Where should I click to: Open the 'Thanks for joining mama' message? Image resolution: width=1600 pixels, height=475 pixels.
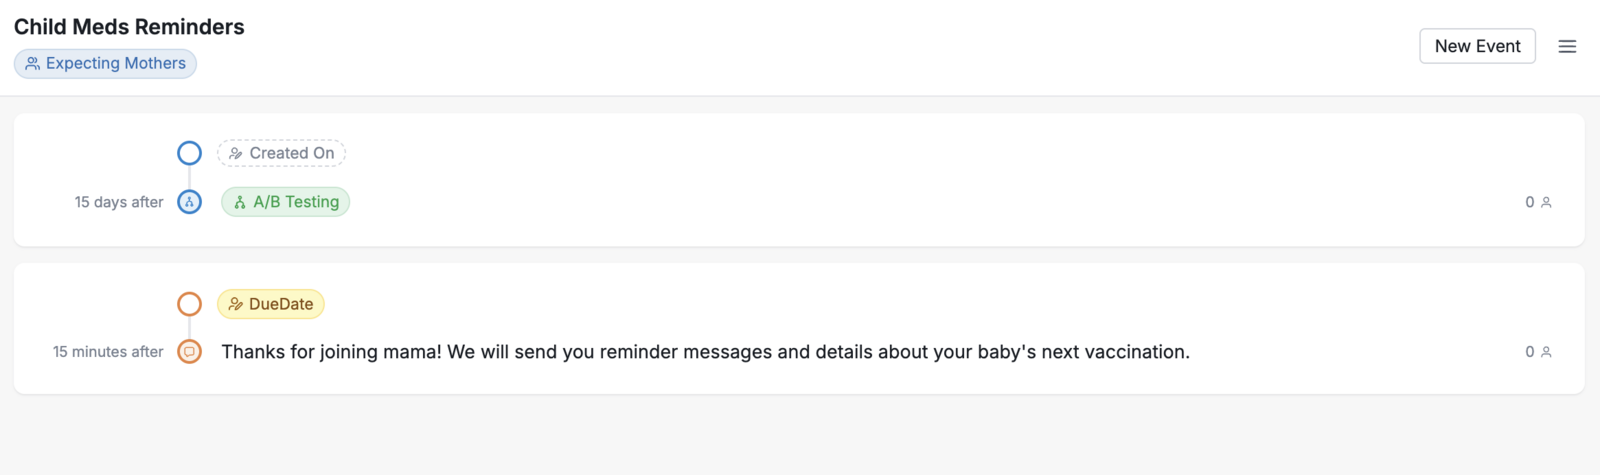coord(705,352)
